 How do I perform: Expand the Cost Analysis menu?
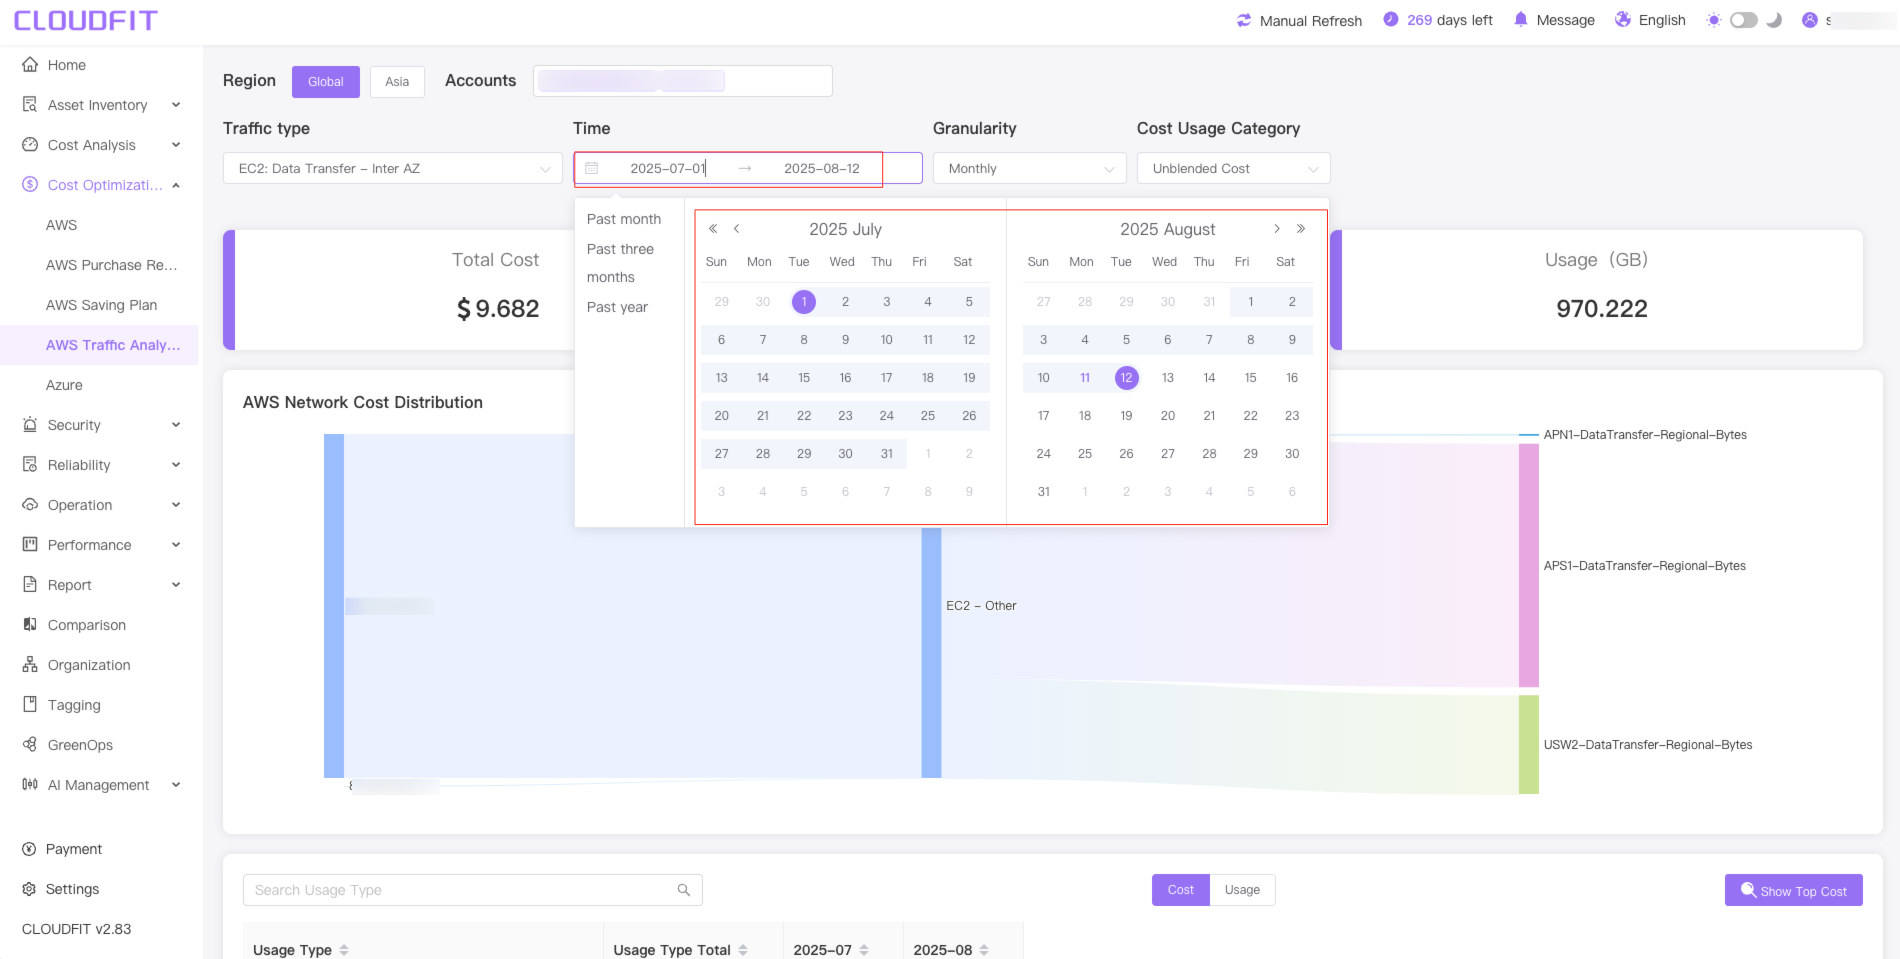coord(176,145)
